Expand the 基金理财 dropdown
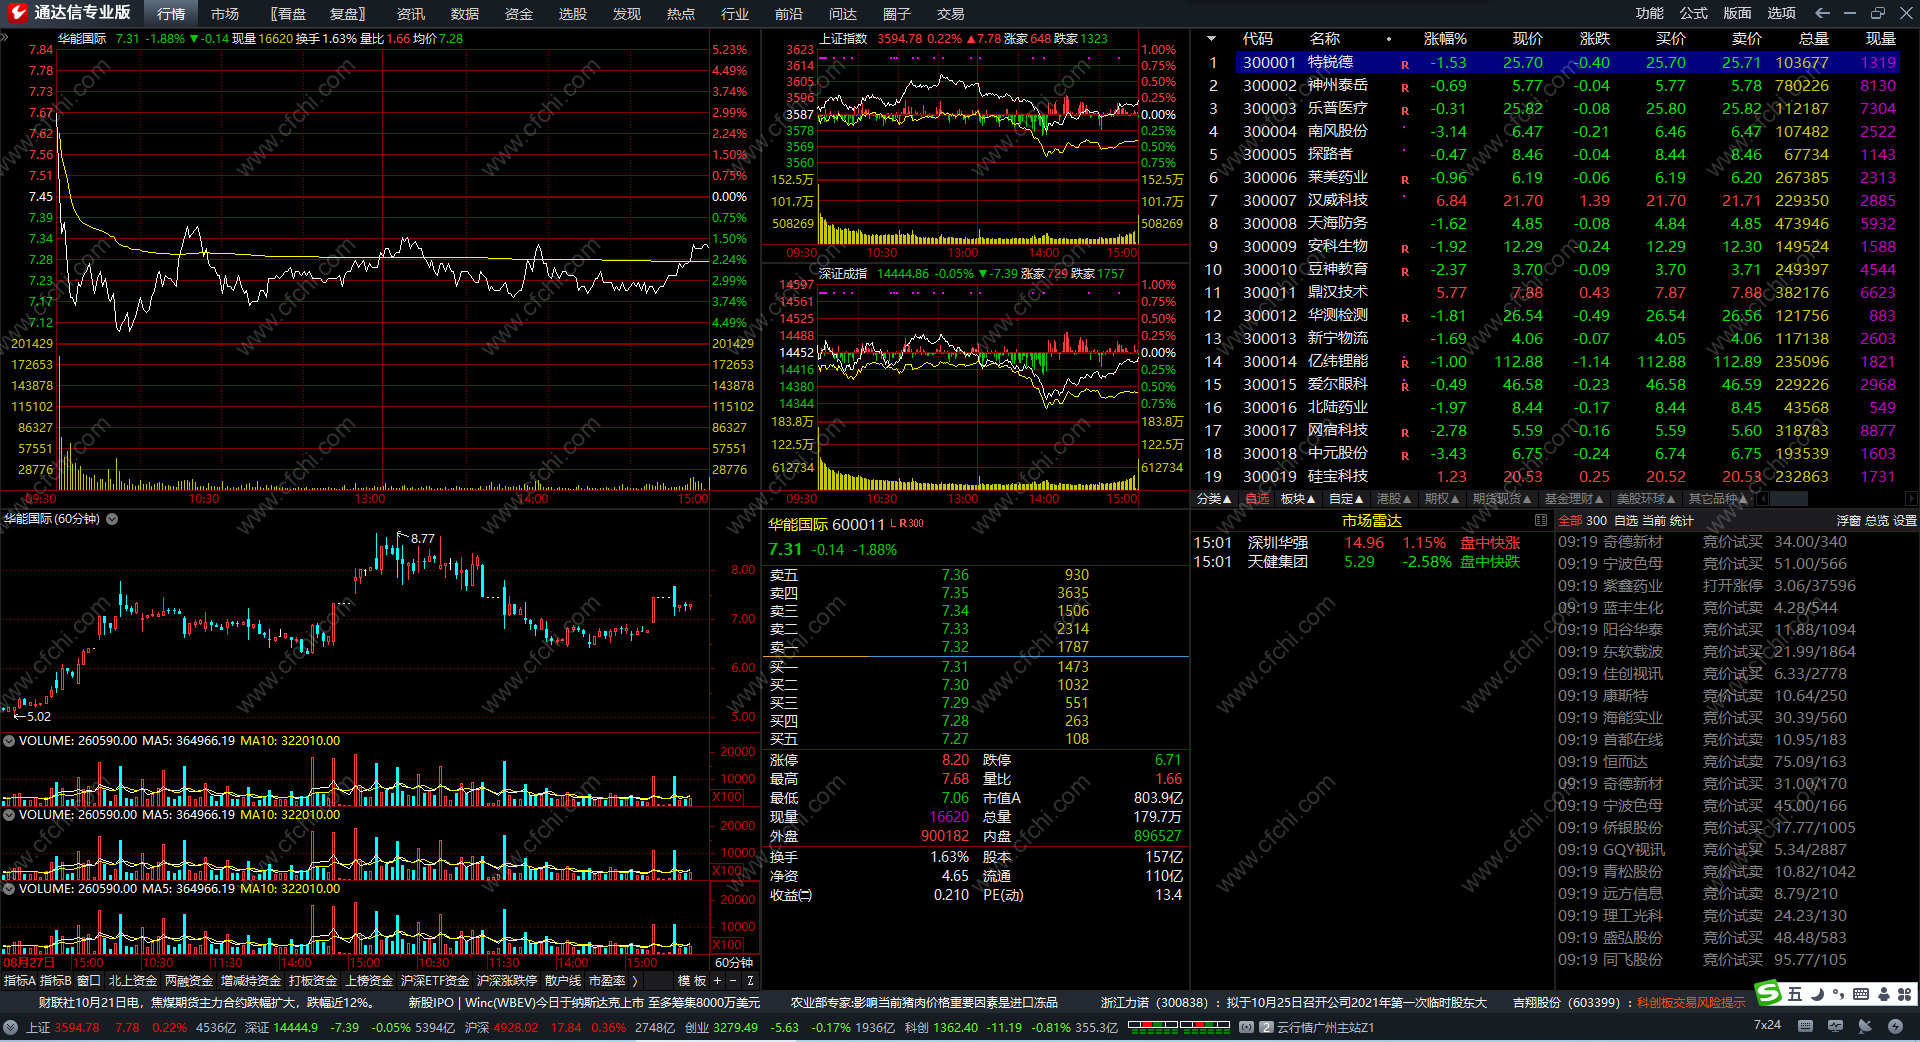 pos(1574,499)
